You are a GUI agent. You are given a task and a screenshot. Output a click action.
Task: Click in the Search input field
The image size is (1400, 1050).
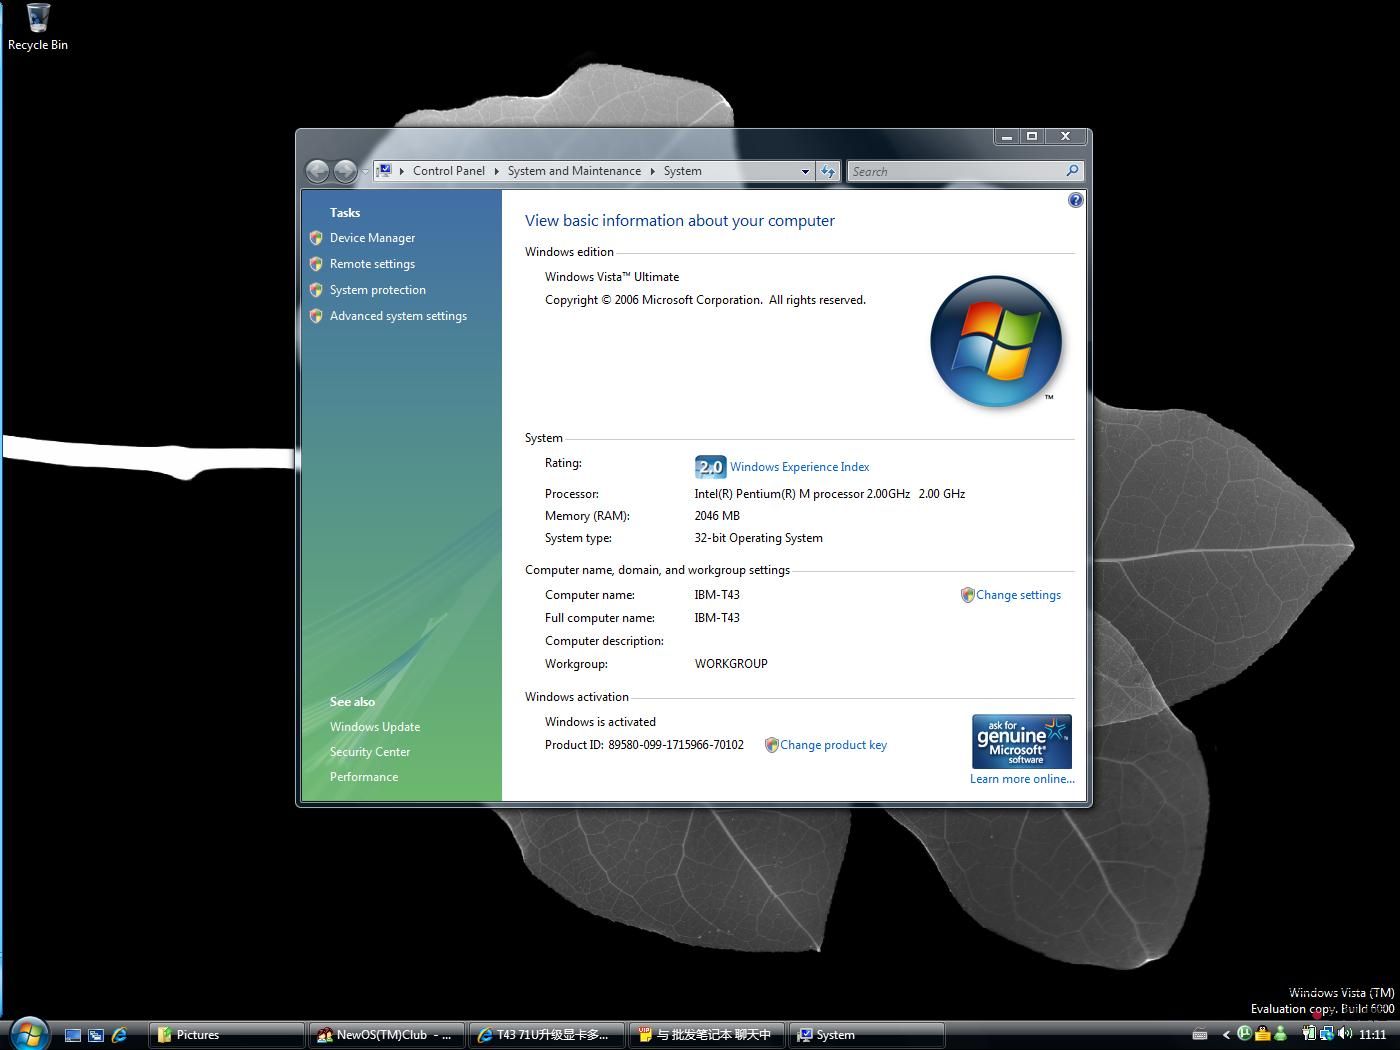[955, 172]
